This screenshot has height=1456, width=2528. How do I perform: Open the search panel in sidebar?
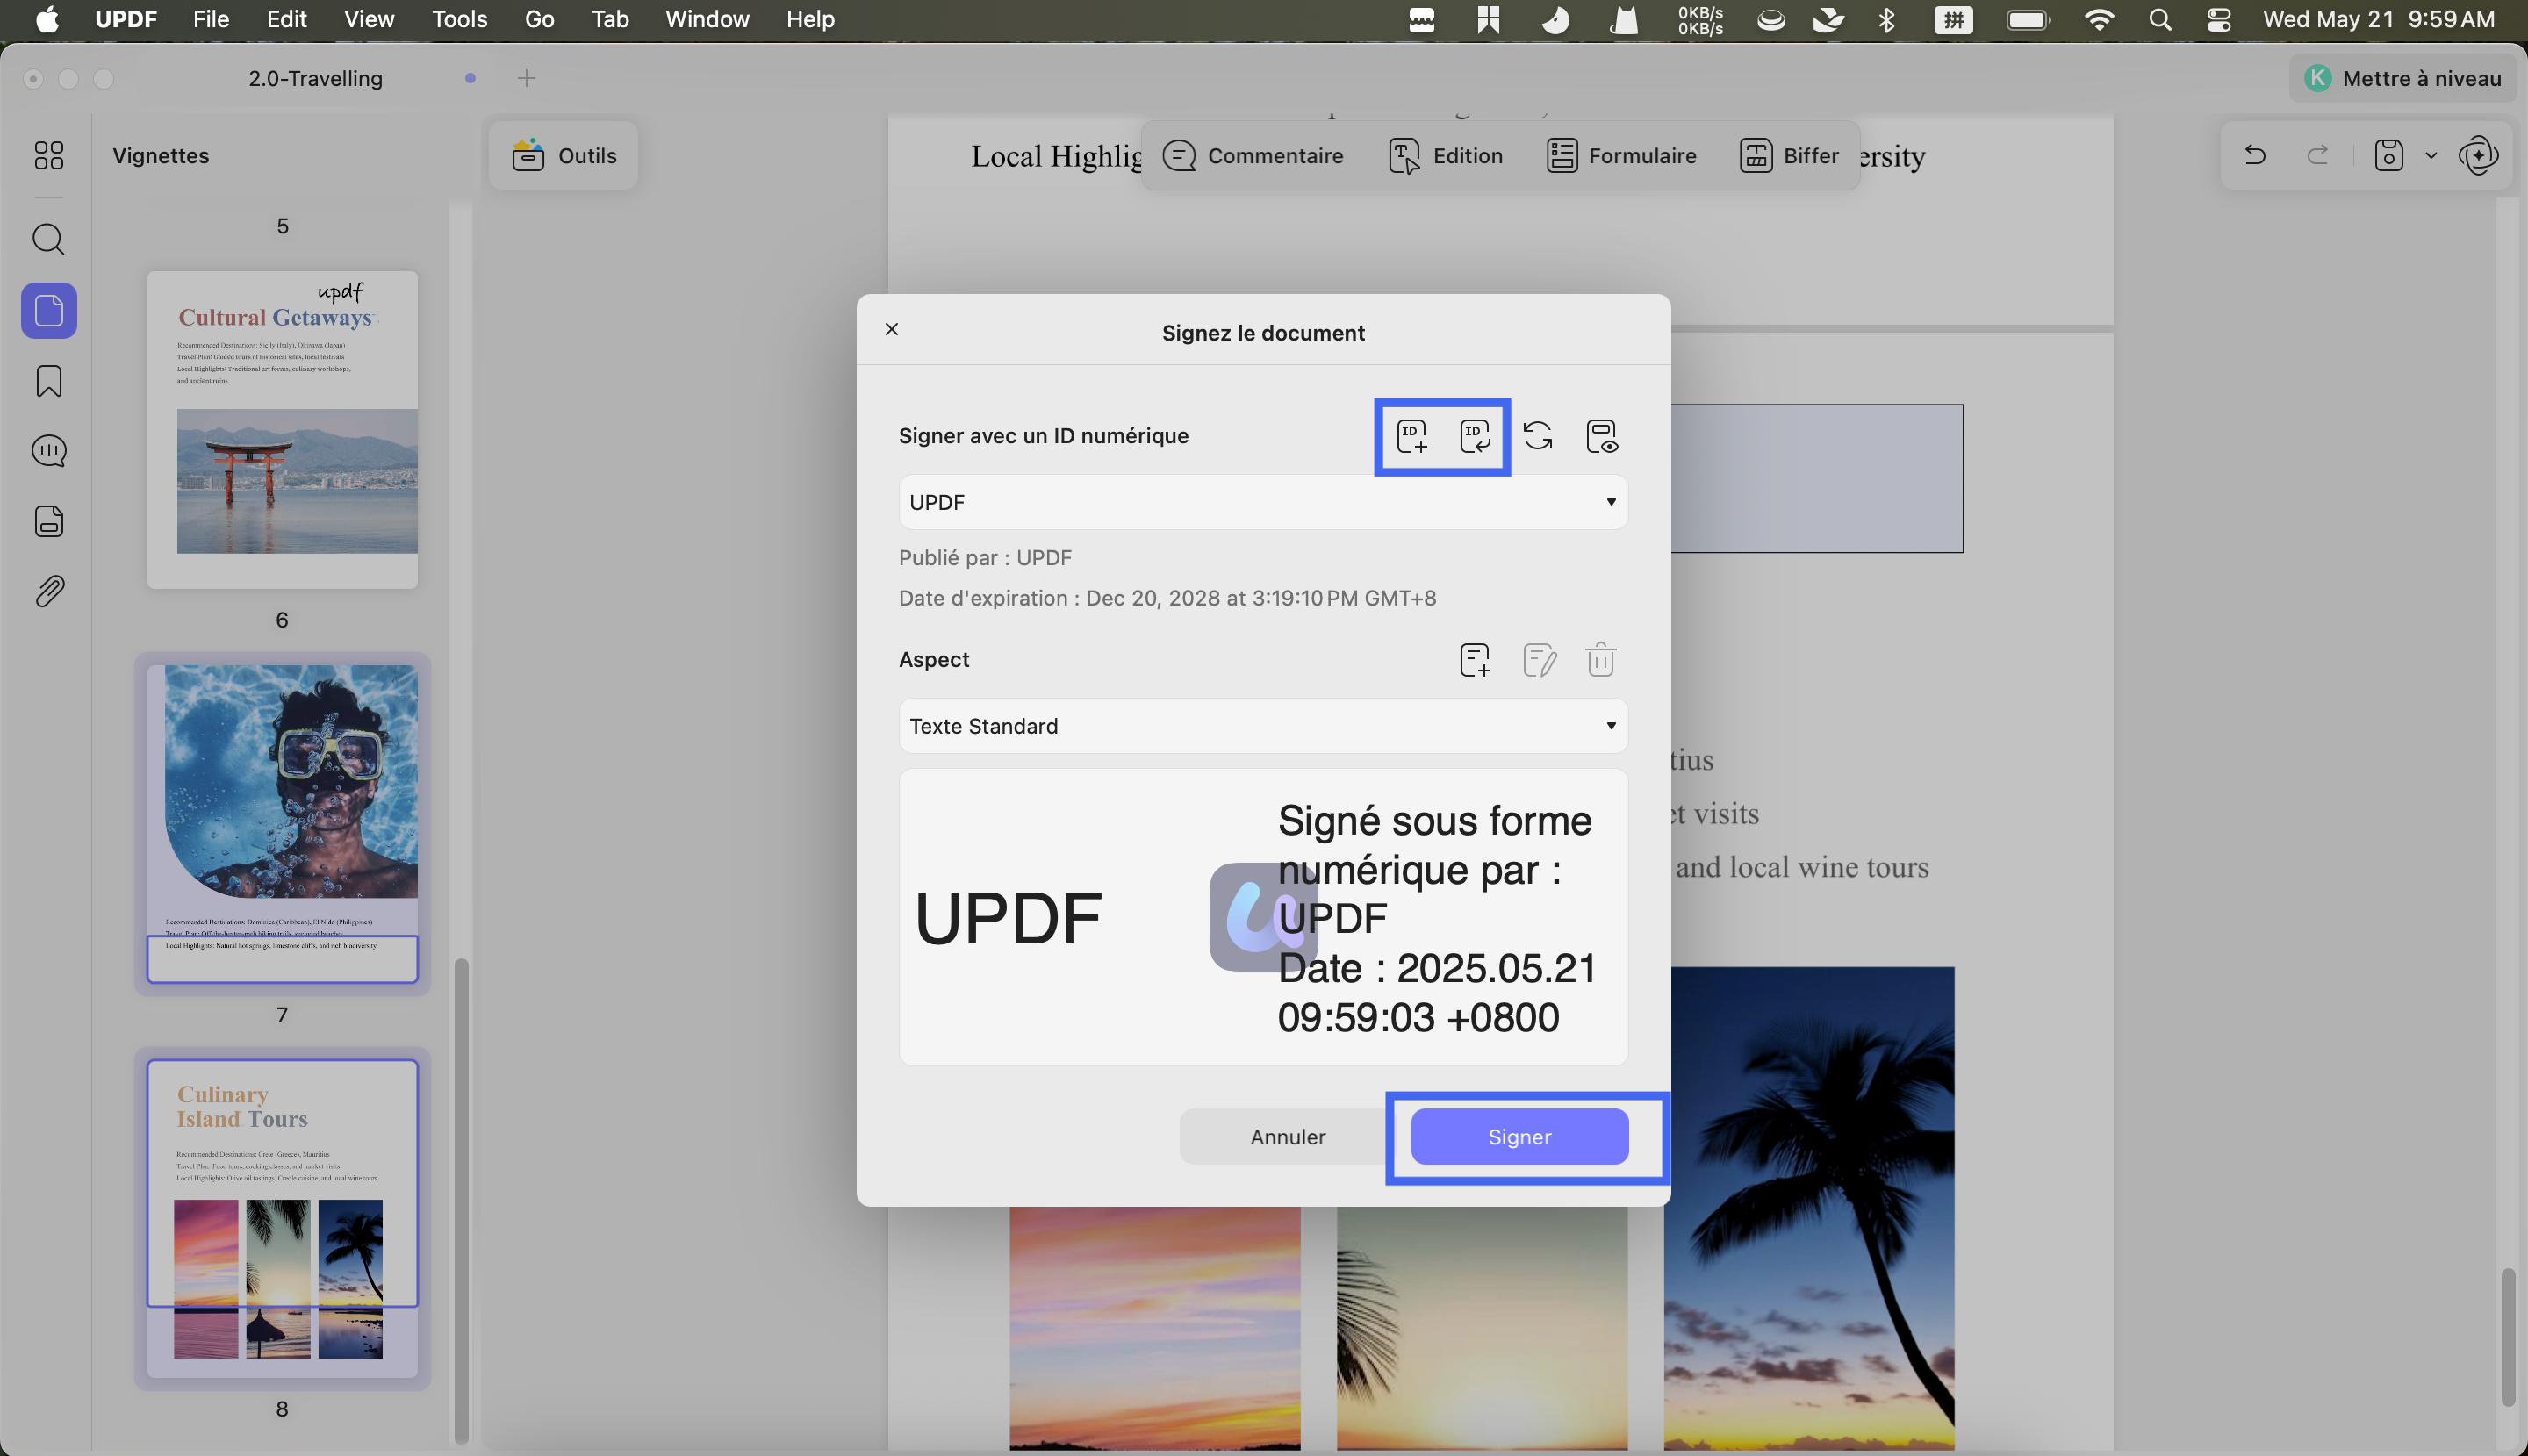49,240
